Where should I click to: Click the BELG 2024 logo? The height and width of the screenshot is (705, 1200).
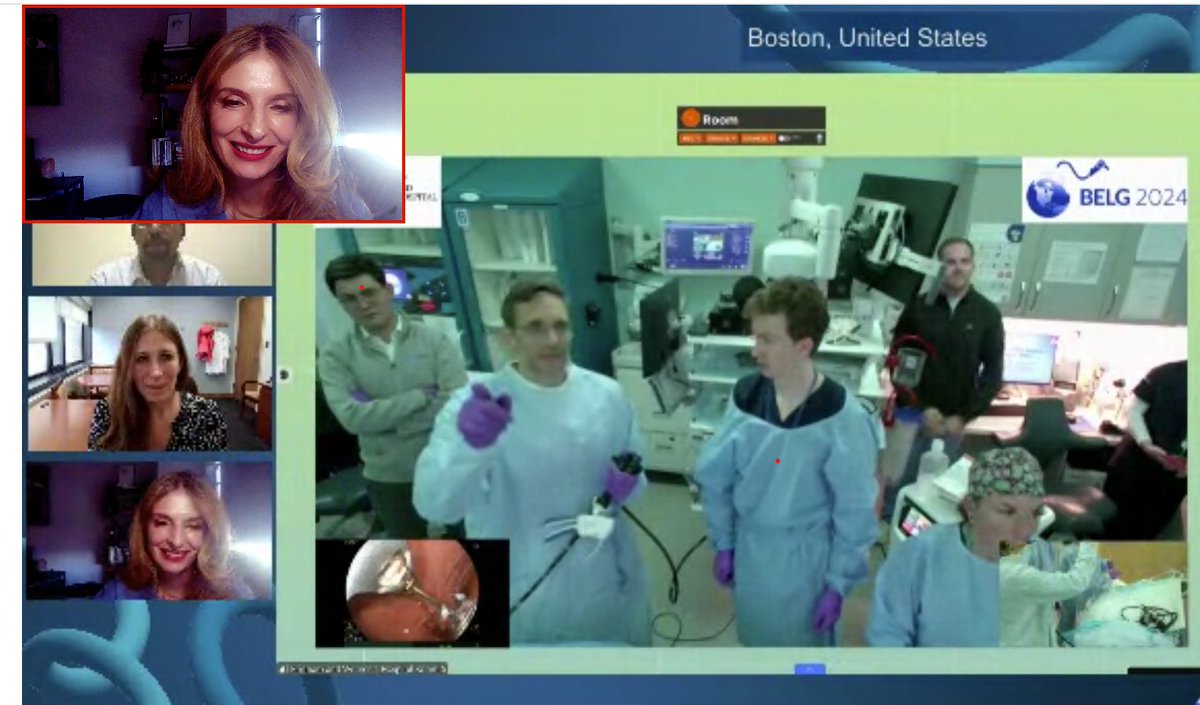(x=1104, y=189)
